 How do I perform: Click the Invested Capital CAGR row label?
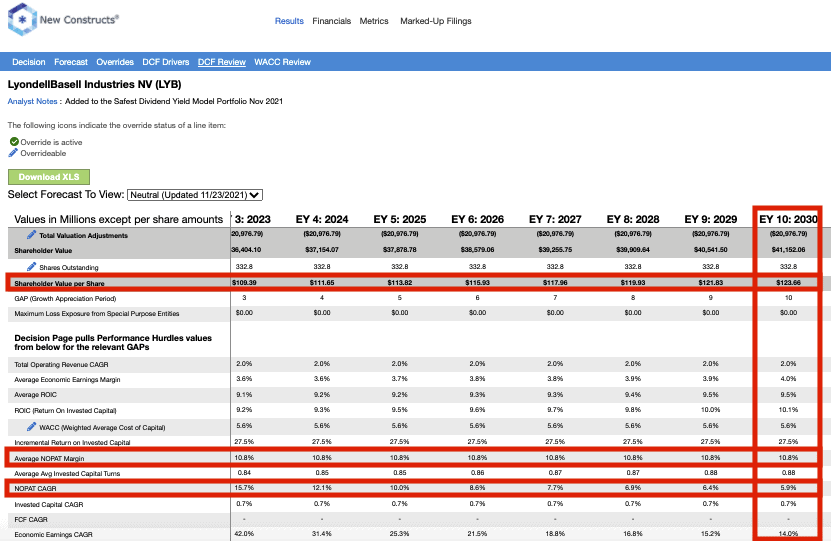coord(49,504)
